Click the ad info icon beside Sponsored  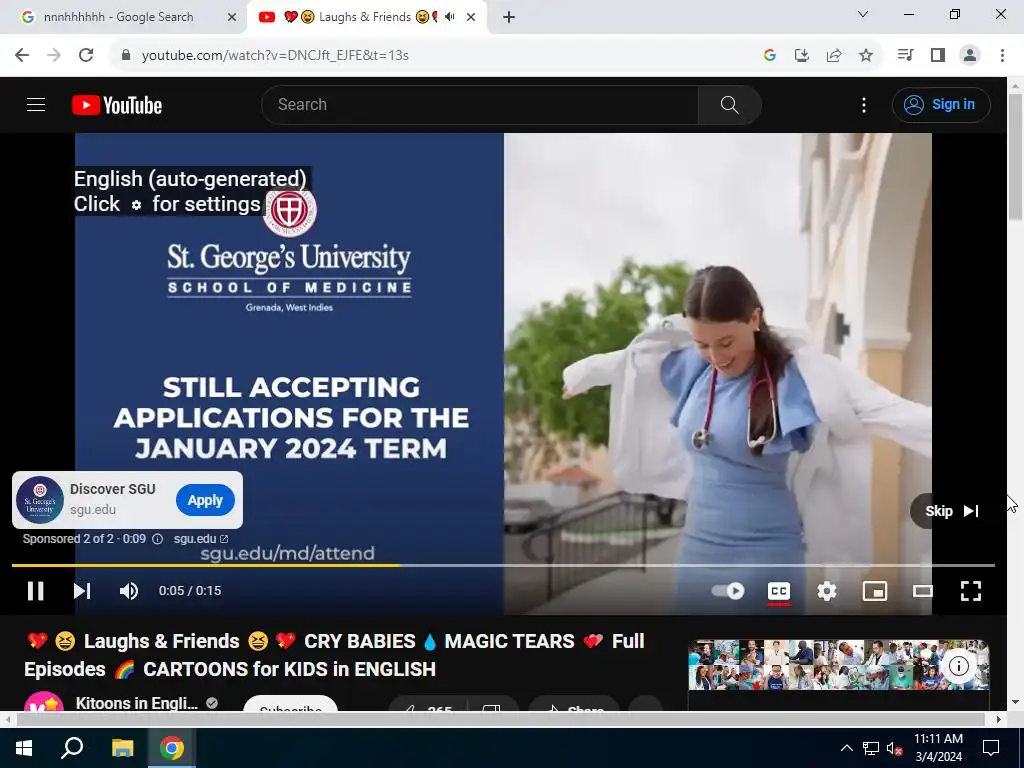(x=157, y=539)
